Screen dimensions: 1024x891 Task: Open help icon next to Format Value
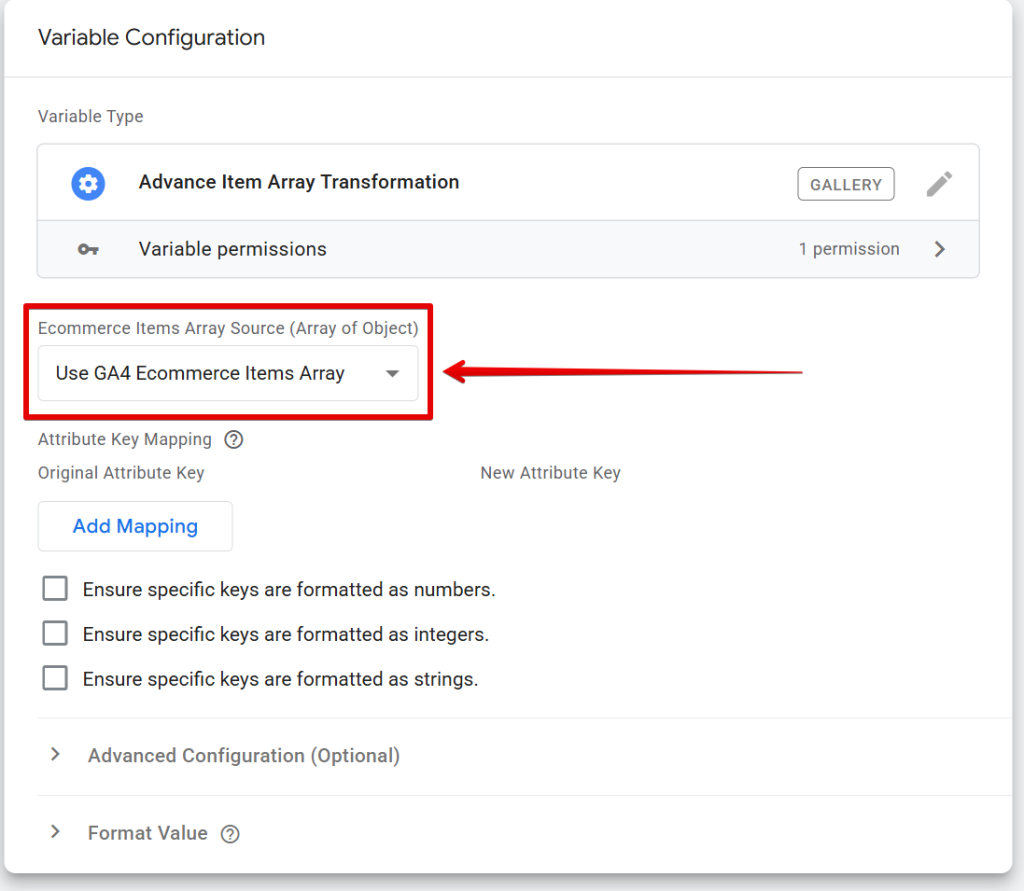tap(230, 834)
